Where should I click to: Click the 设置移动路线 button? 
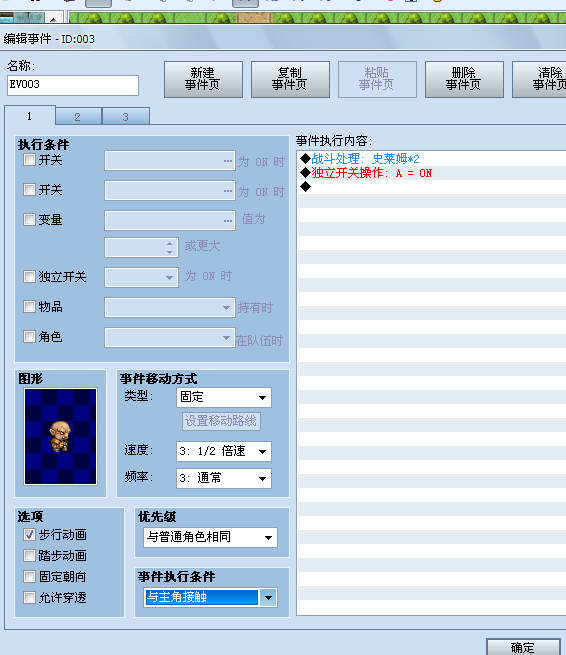[x=221, y=421]
